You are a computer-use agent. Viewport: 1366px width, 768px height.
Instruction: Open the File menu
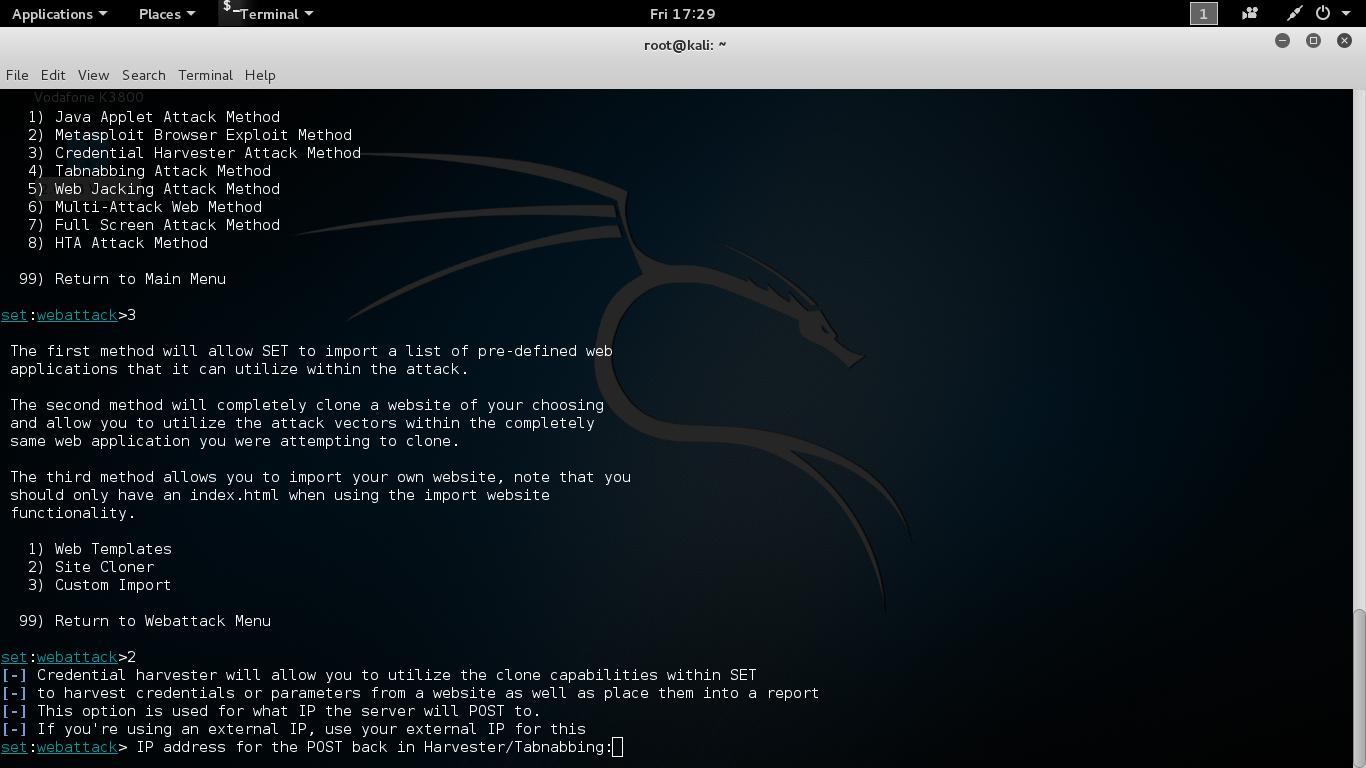click(17, 75)
